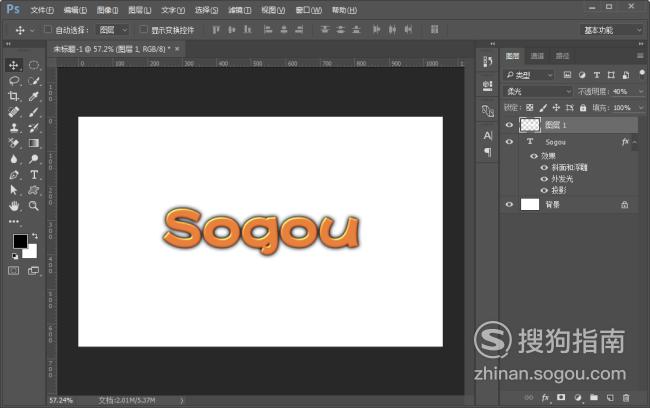Select the Blur tool
Image resolution: width=650 pixels, height=408 pixels.
tap(13, 159)
